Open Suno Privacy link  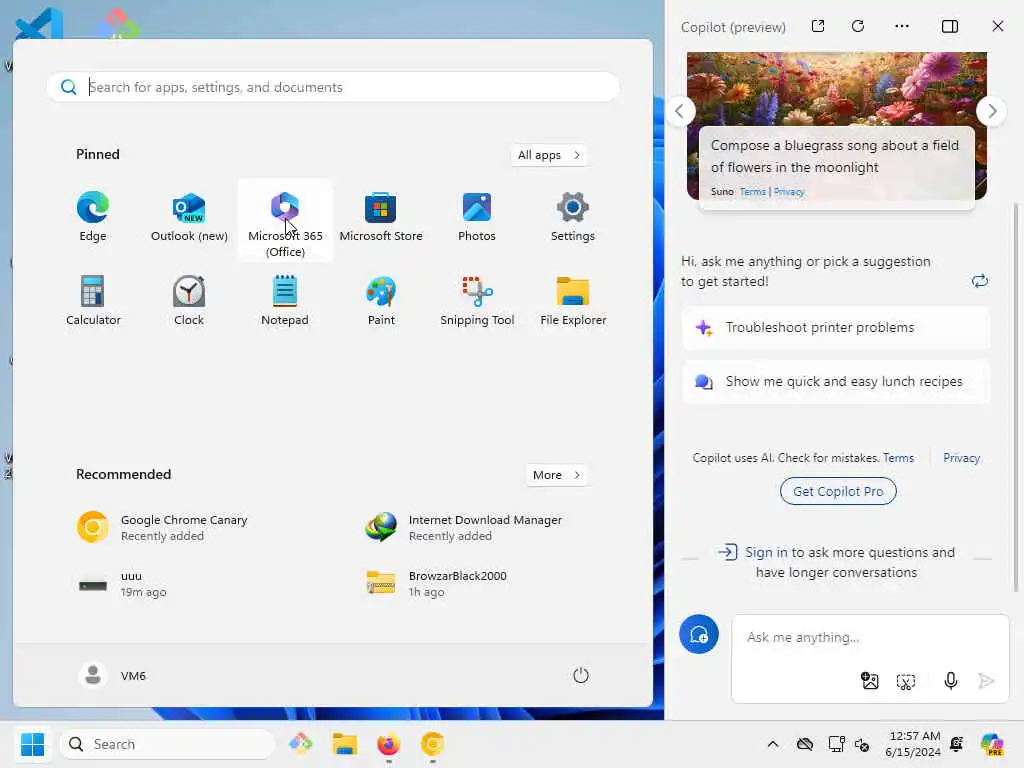tap(789, 192)
